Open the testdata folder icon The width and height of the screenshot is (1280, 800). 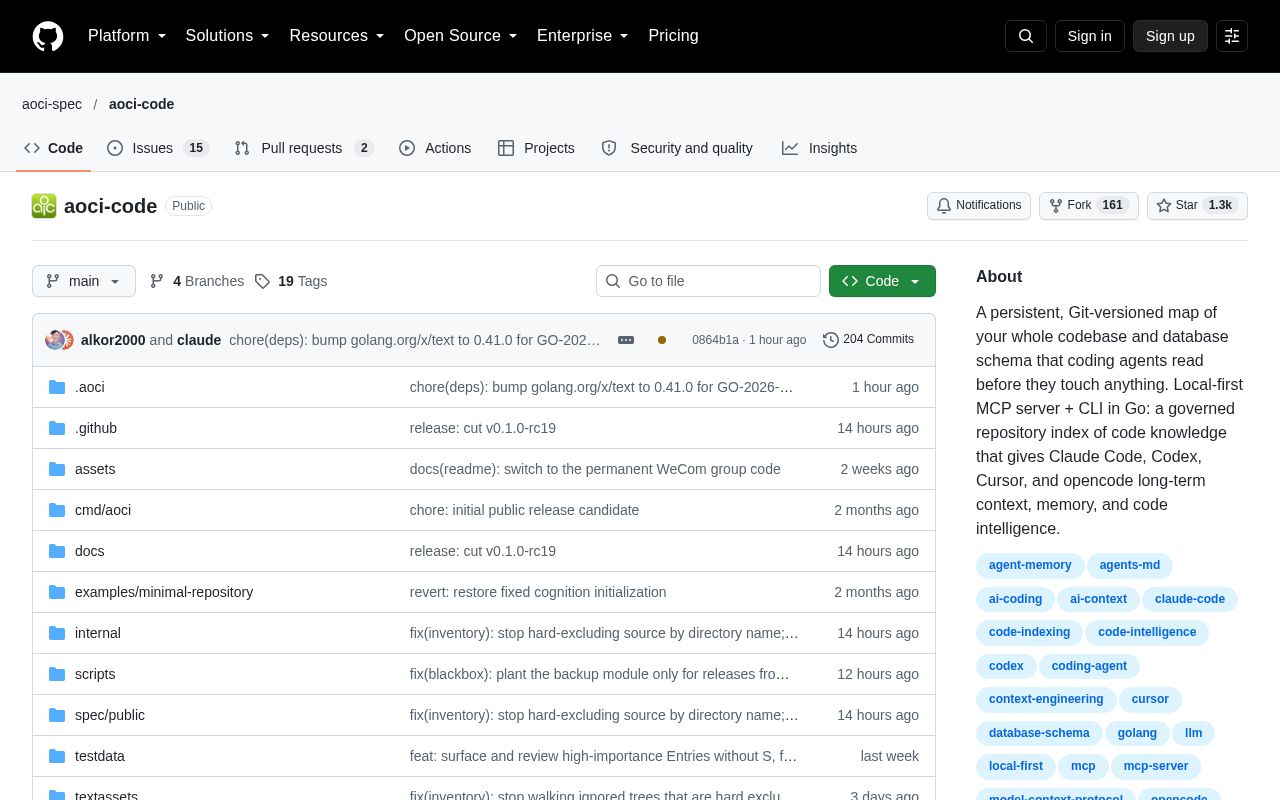(57, 756)
